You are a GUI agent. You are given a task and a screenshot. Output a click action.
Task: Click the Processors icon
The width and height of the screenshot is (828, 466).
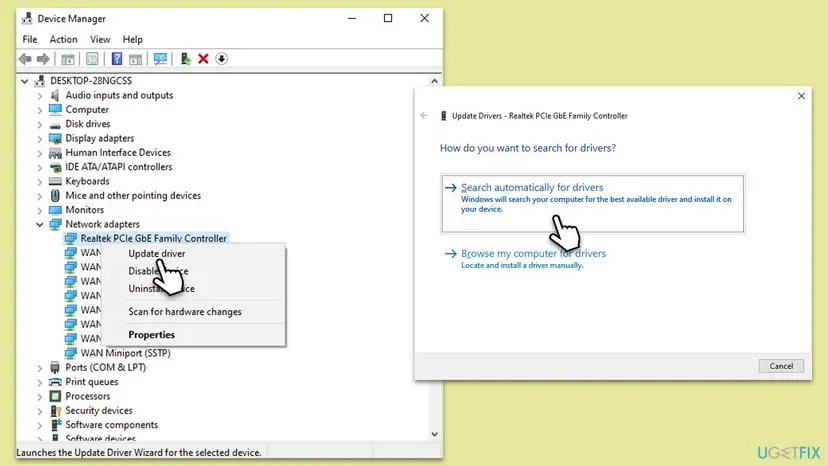[55, 396]
